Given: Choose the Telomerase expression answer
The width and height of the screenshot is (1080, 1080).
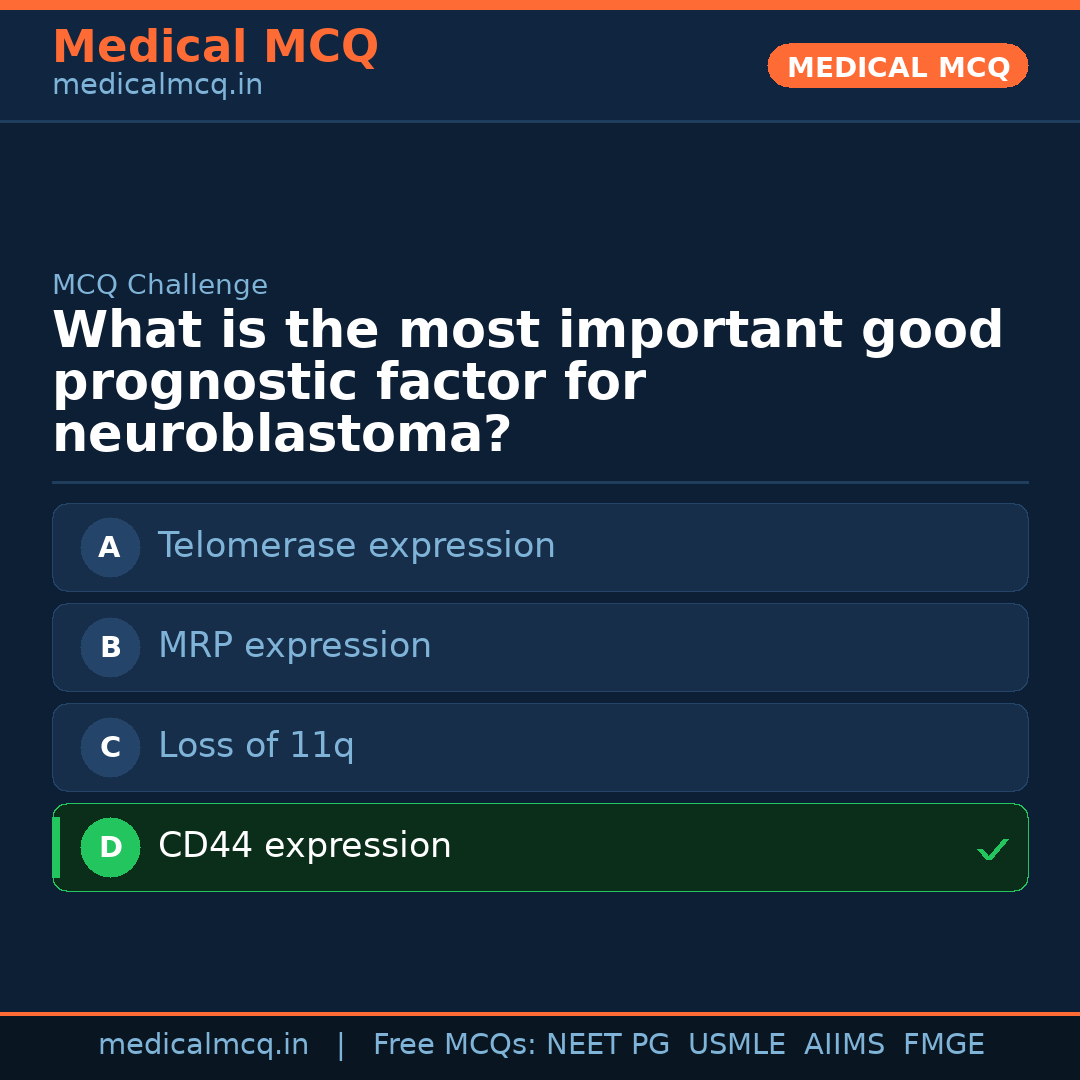Looking at the screenshot, I should tap(540, 548).
